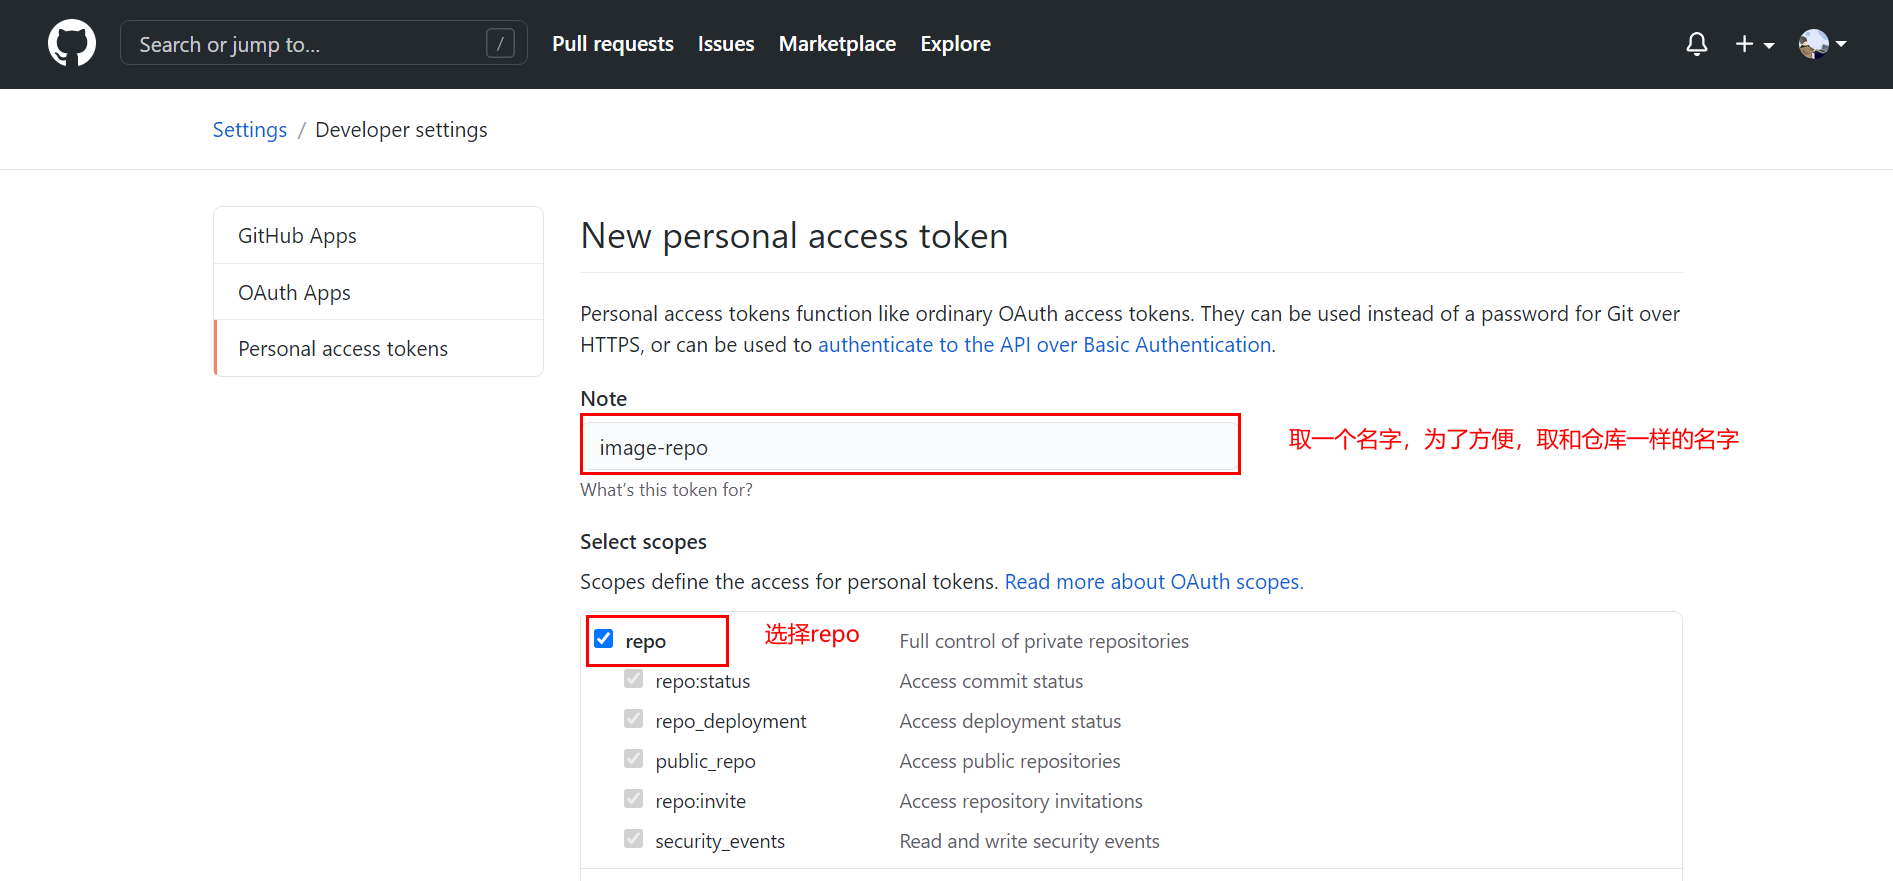
Task: Click Read and write security events text
Action: point(1029,841)
